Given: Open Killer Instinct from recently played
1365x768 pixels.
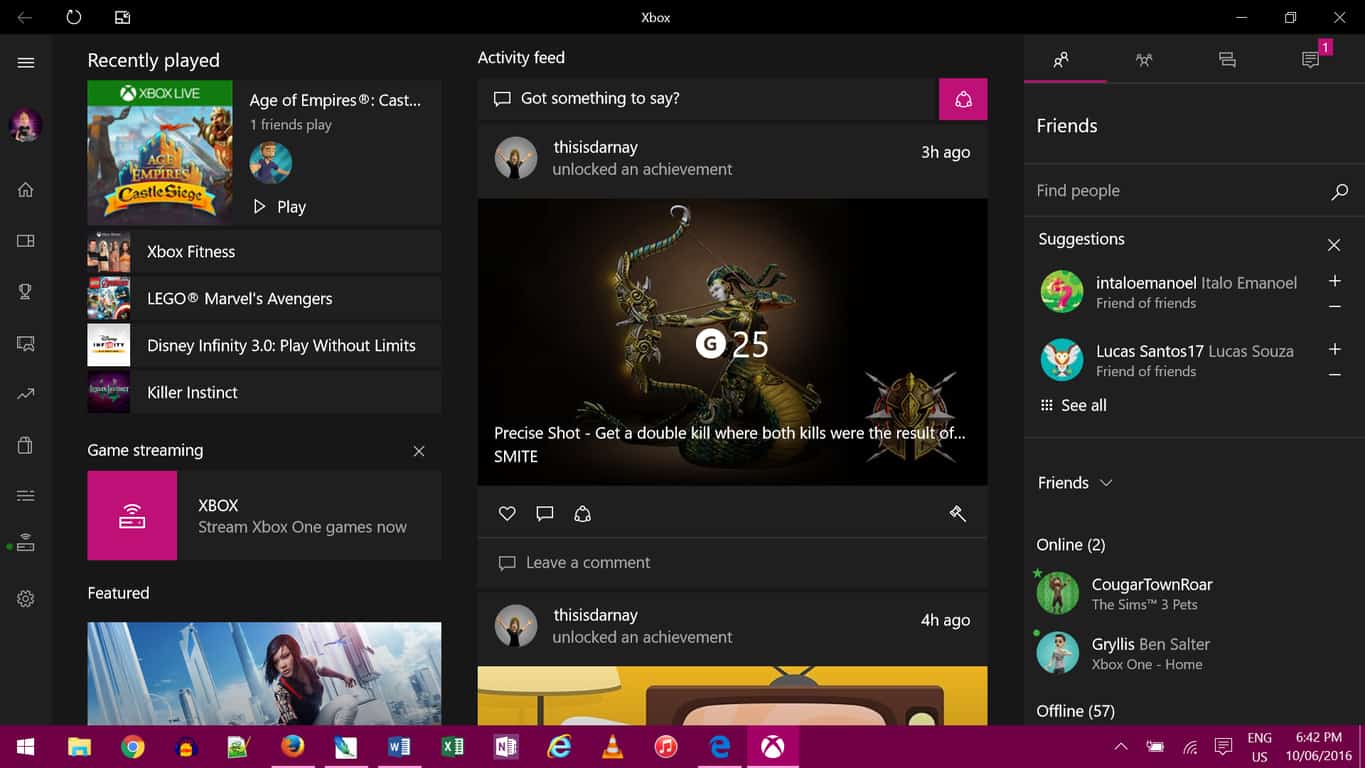Looking at the screenshot, I should pos(264,393).
